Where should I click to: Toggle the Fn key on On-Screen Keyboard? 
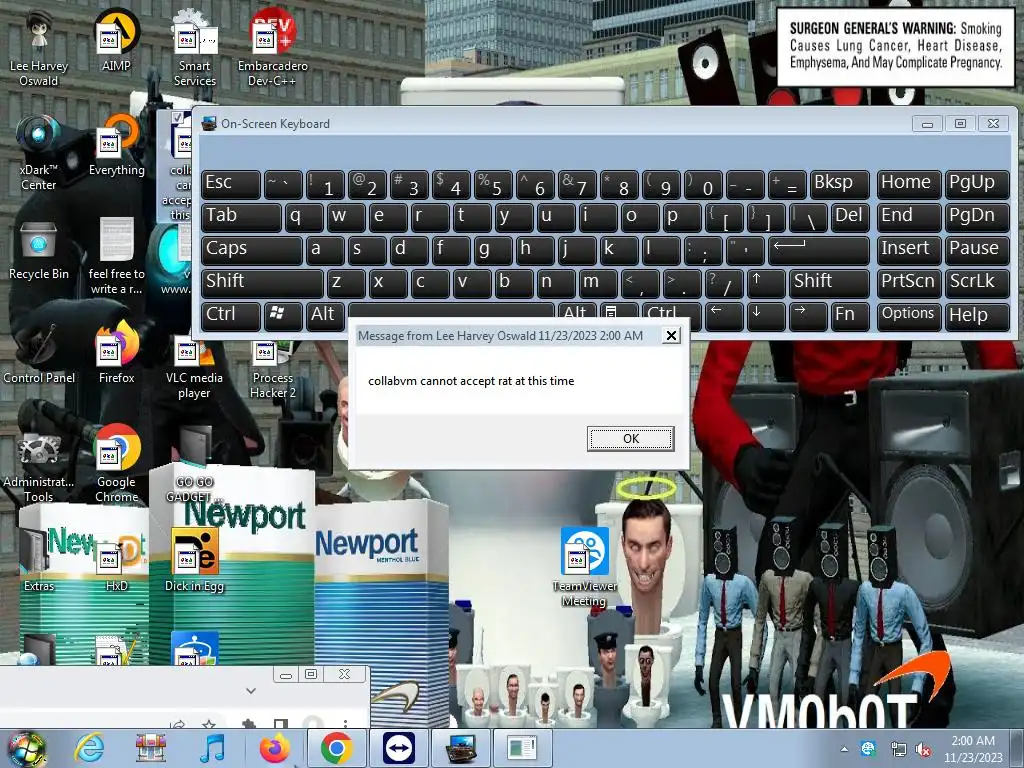click(850, 315)
